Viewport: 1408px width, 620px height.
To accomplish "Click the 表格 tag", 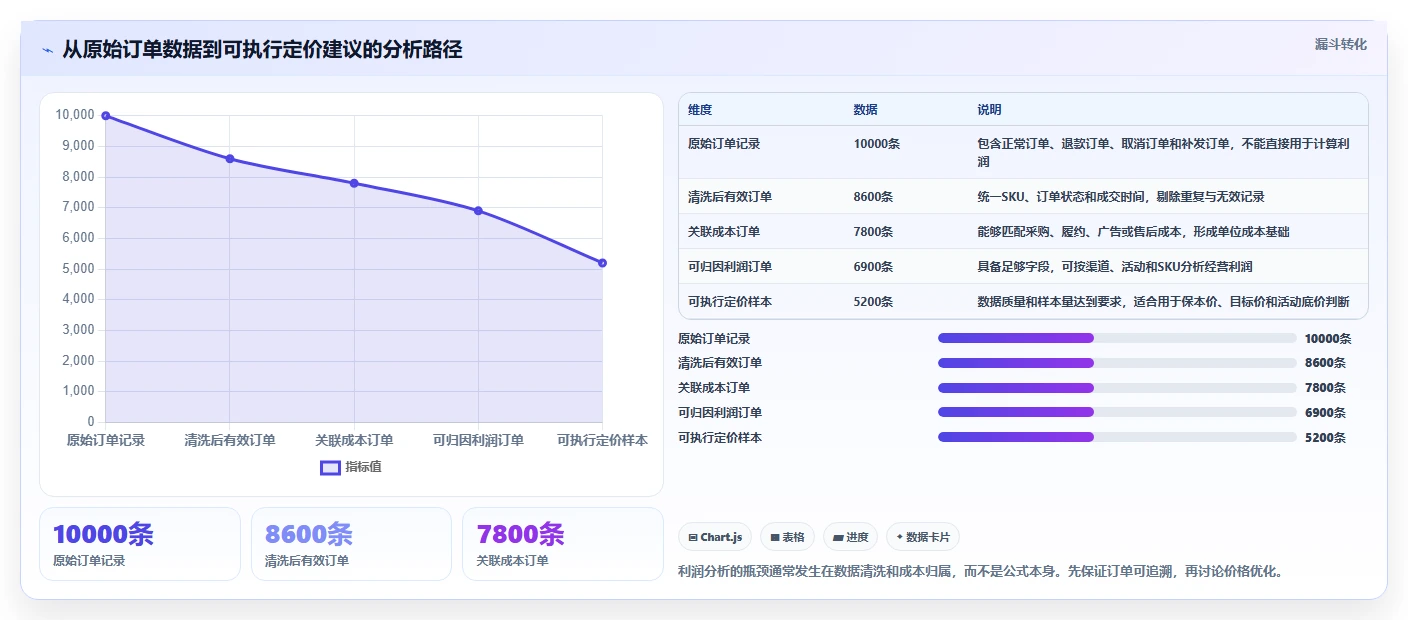I will click(788, 537).
